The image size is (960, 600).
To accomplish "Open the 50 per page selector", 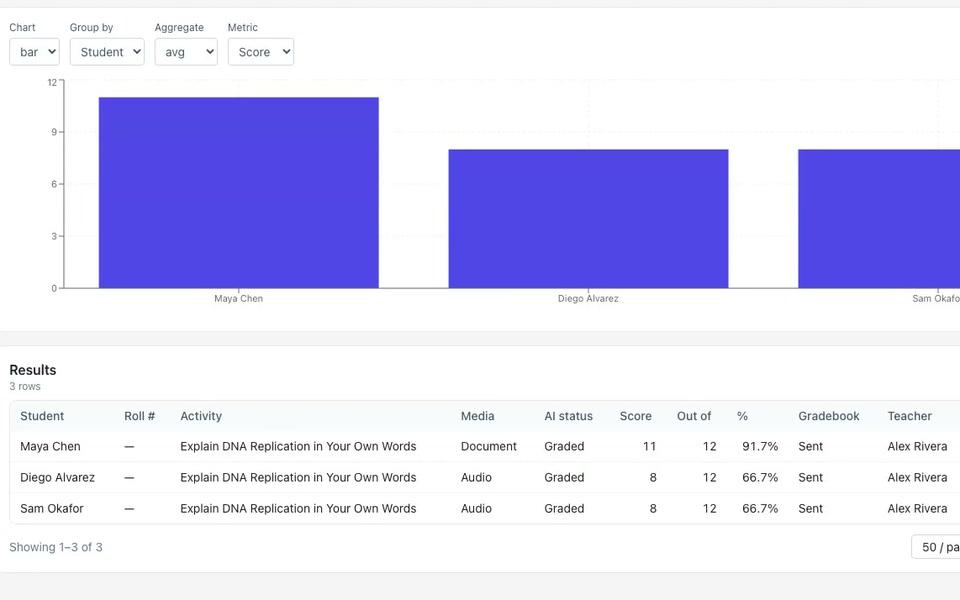I will coord(936,547).
